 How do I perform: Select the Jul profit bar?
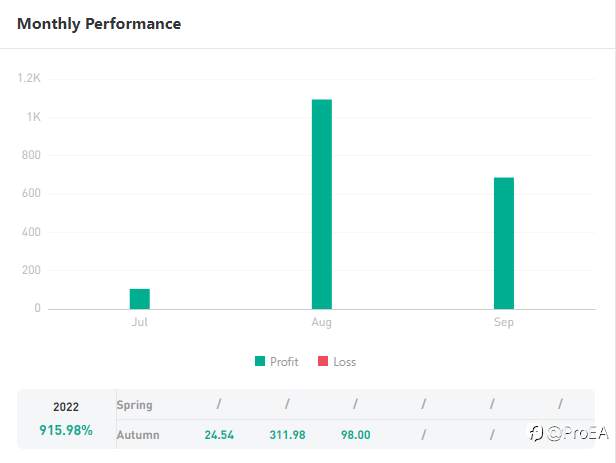coord(140,298)
